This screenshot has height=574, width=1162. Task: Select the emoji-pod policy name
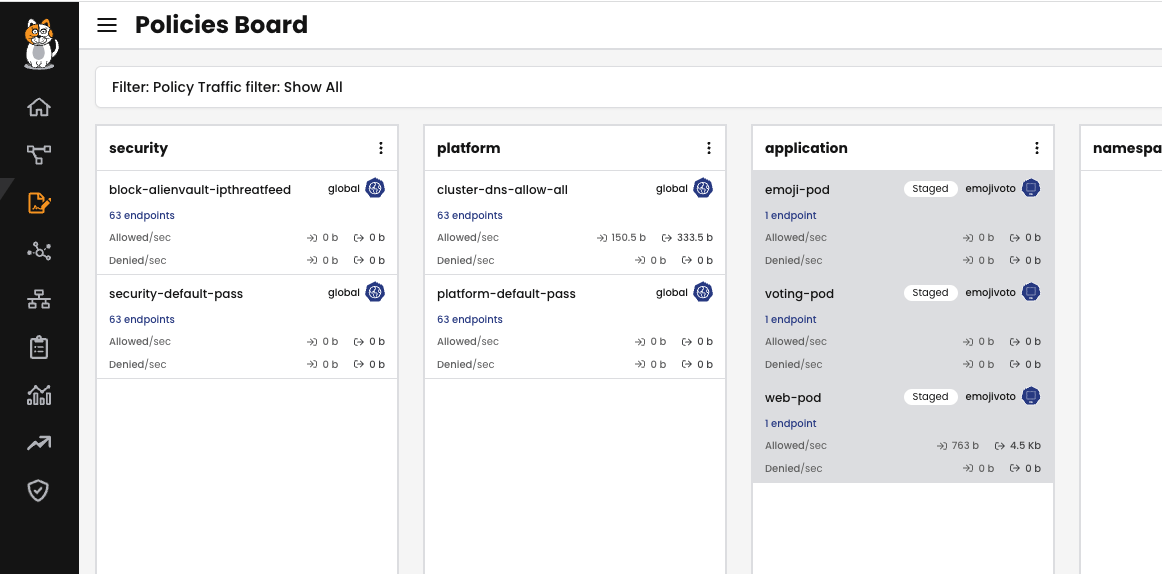797,190
